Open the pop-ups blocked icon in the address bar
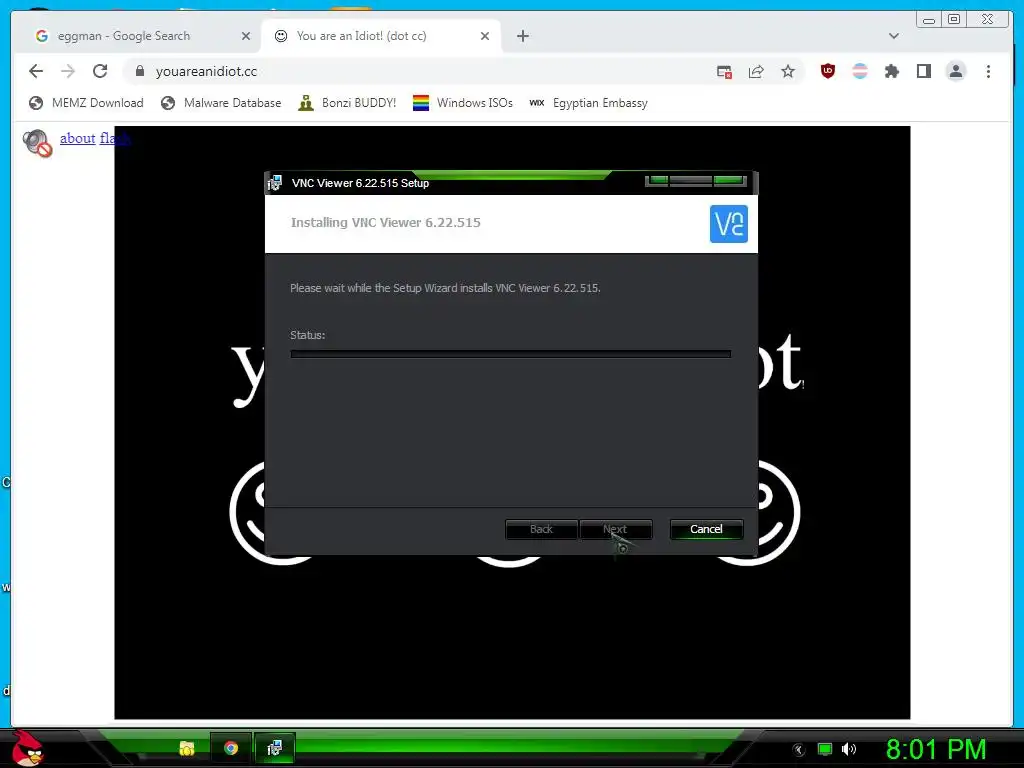Image resolution: width=1024 pixels, height=768 pixels. [724, 72]
